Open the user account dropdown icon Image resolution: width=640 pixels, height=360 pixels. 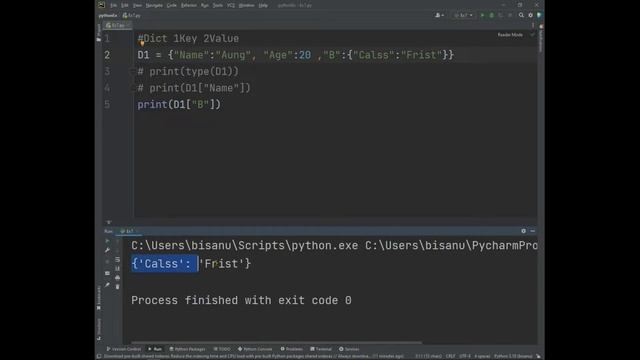tap(439, 15)
